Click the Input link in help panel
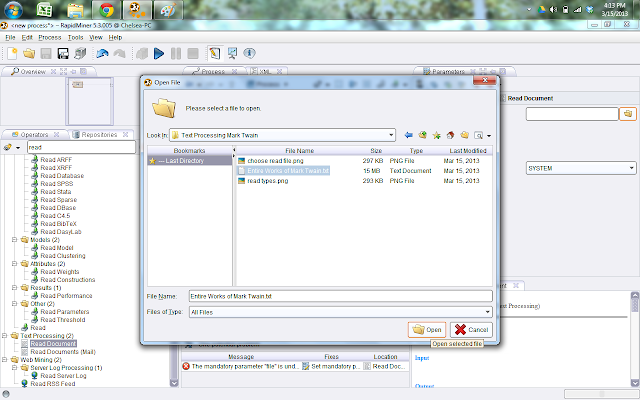Image resolution: width=640 pixels, height=400 pixels. coord(422,358)
